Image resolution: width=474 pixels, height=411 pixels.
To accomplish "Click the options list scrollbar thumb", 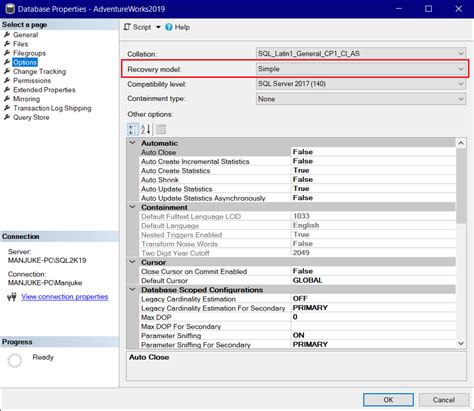I will point(461,186).
